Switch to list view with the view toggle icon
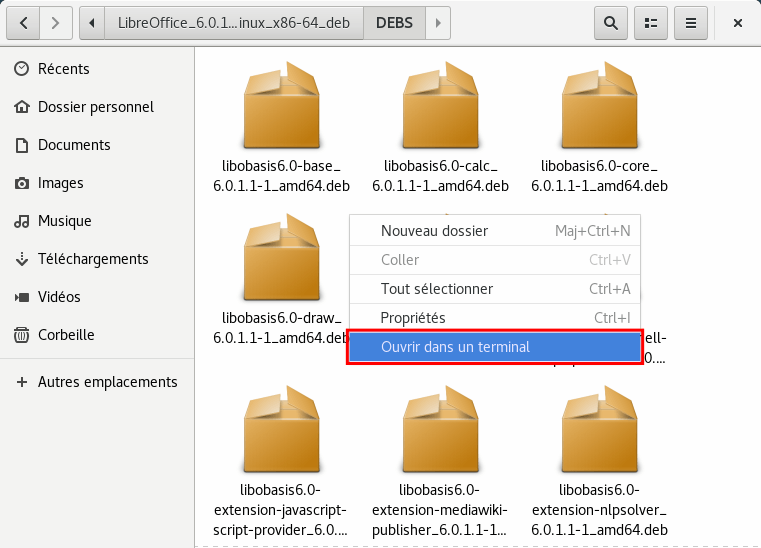The image size is (761, 548). pos(651,23)
